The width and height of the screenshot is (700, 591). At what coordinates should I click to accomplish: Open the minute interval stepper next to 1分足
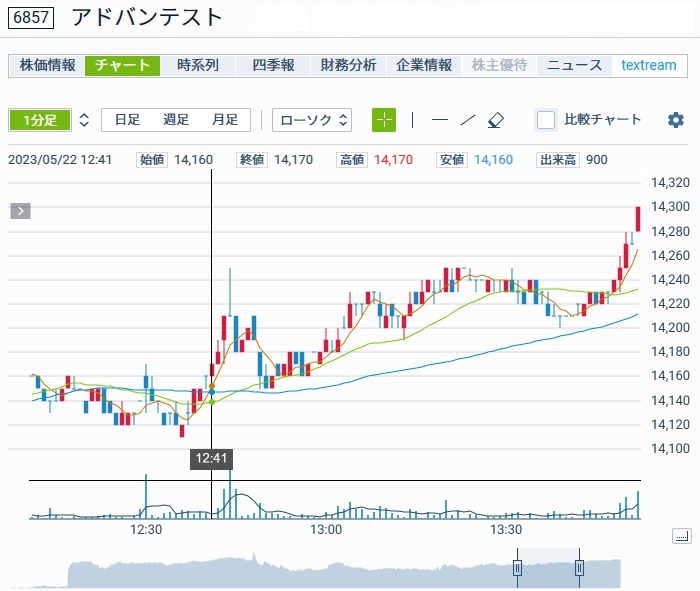(84, 120)
